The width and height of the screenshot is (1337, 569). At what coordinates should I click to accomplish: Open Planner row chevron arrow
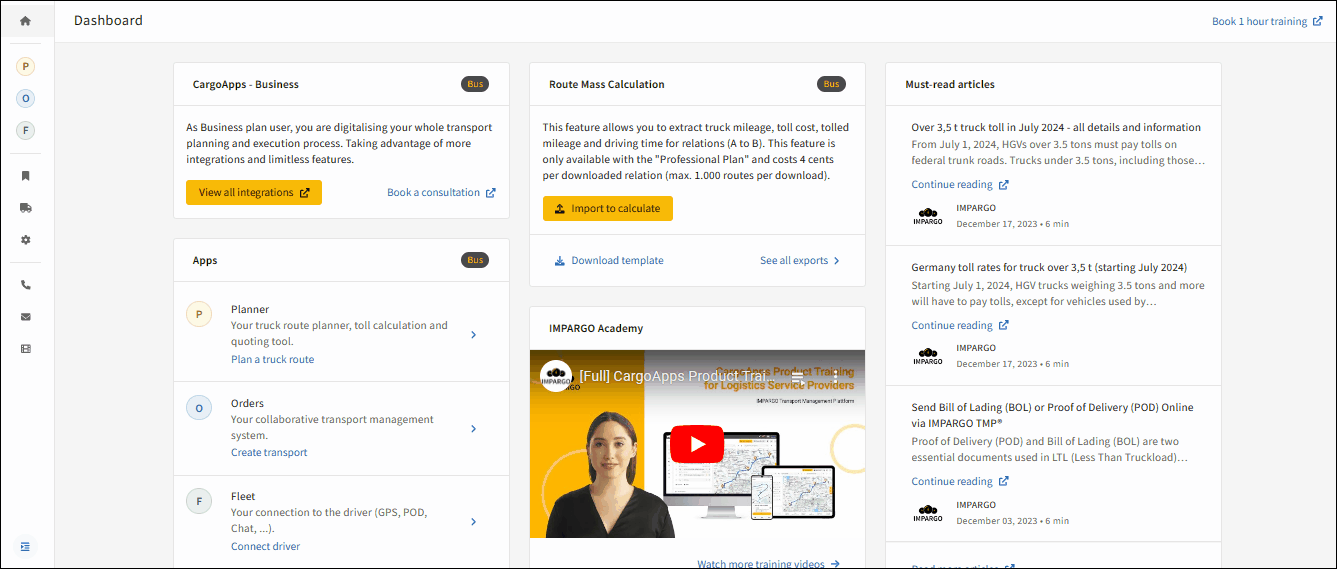[473, 335]
